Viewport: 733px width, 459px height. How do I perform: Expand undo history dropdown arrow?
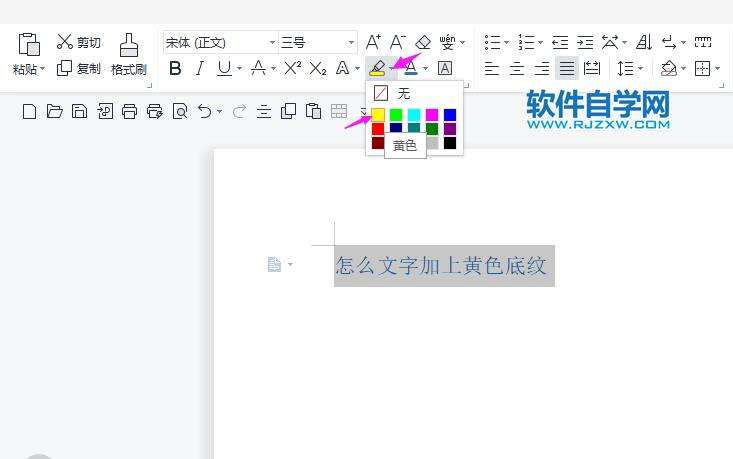point(219,111)
